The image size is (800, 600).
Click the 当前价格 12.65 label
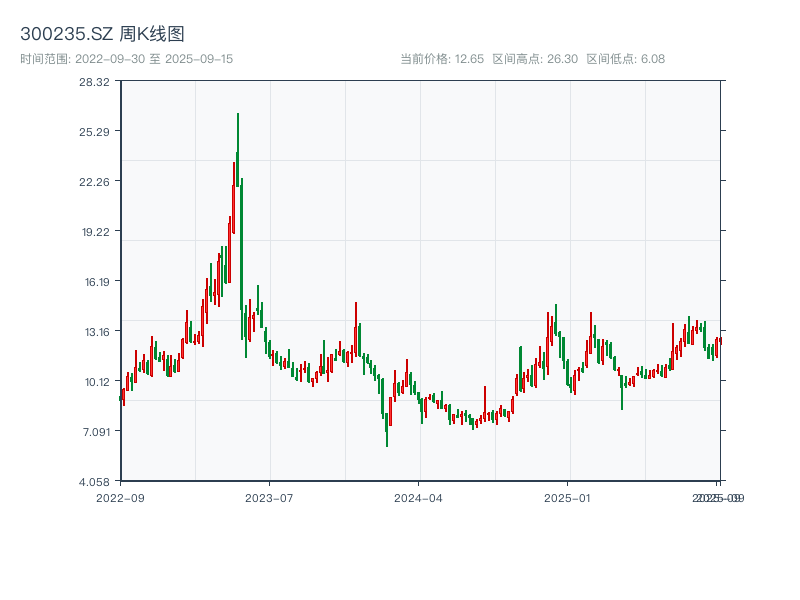pyautogui.click(x=442, y=59)
